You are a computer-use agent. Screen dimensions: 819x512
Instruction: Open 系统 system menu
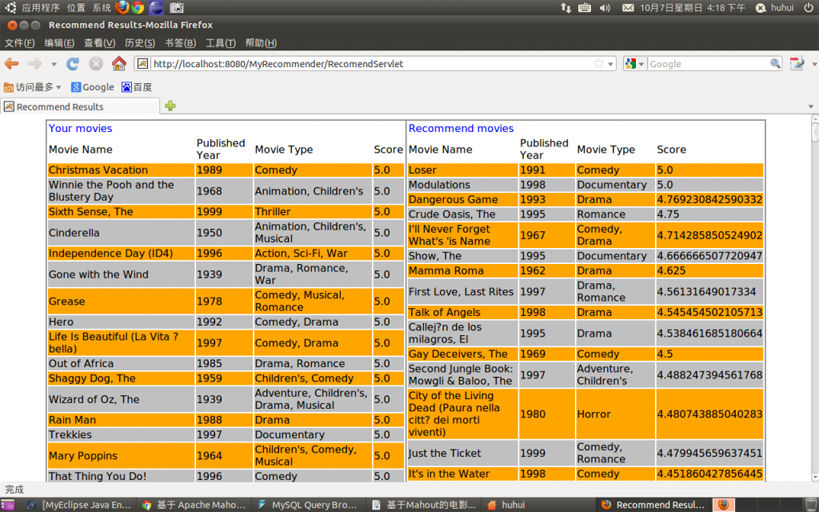click(x=101, y=8)
